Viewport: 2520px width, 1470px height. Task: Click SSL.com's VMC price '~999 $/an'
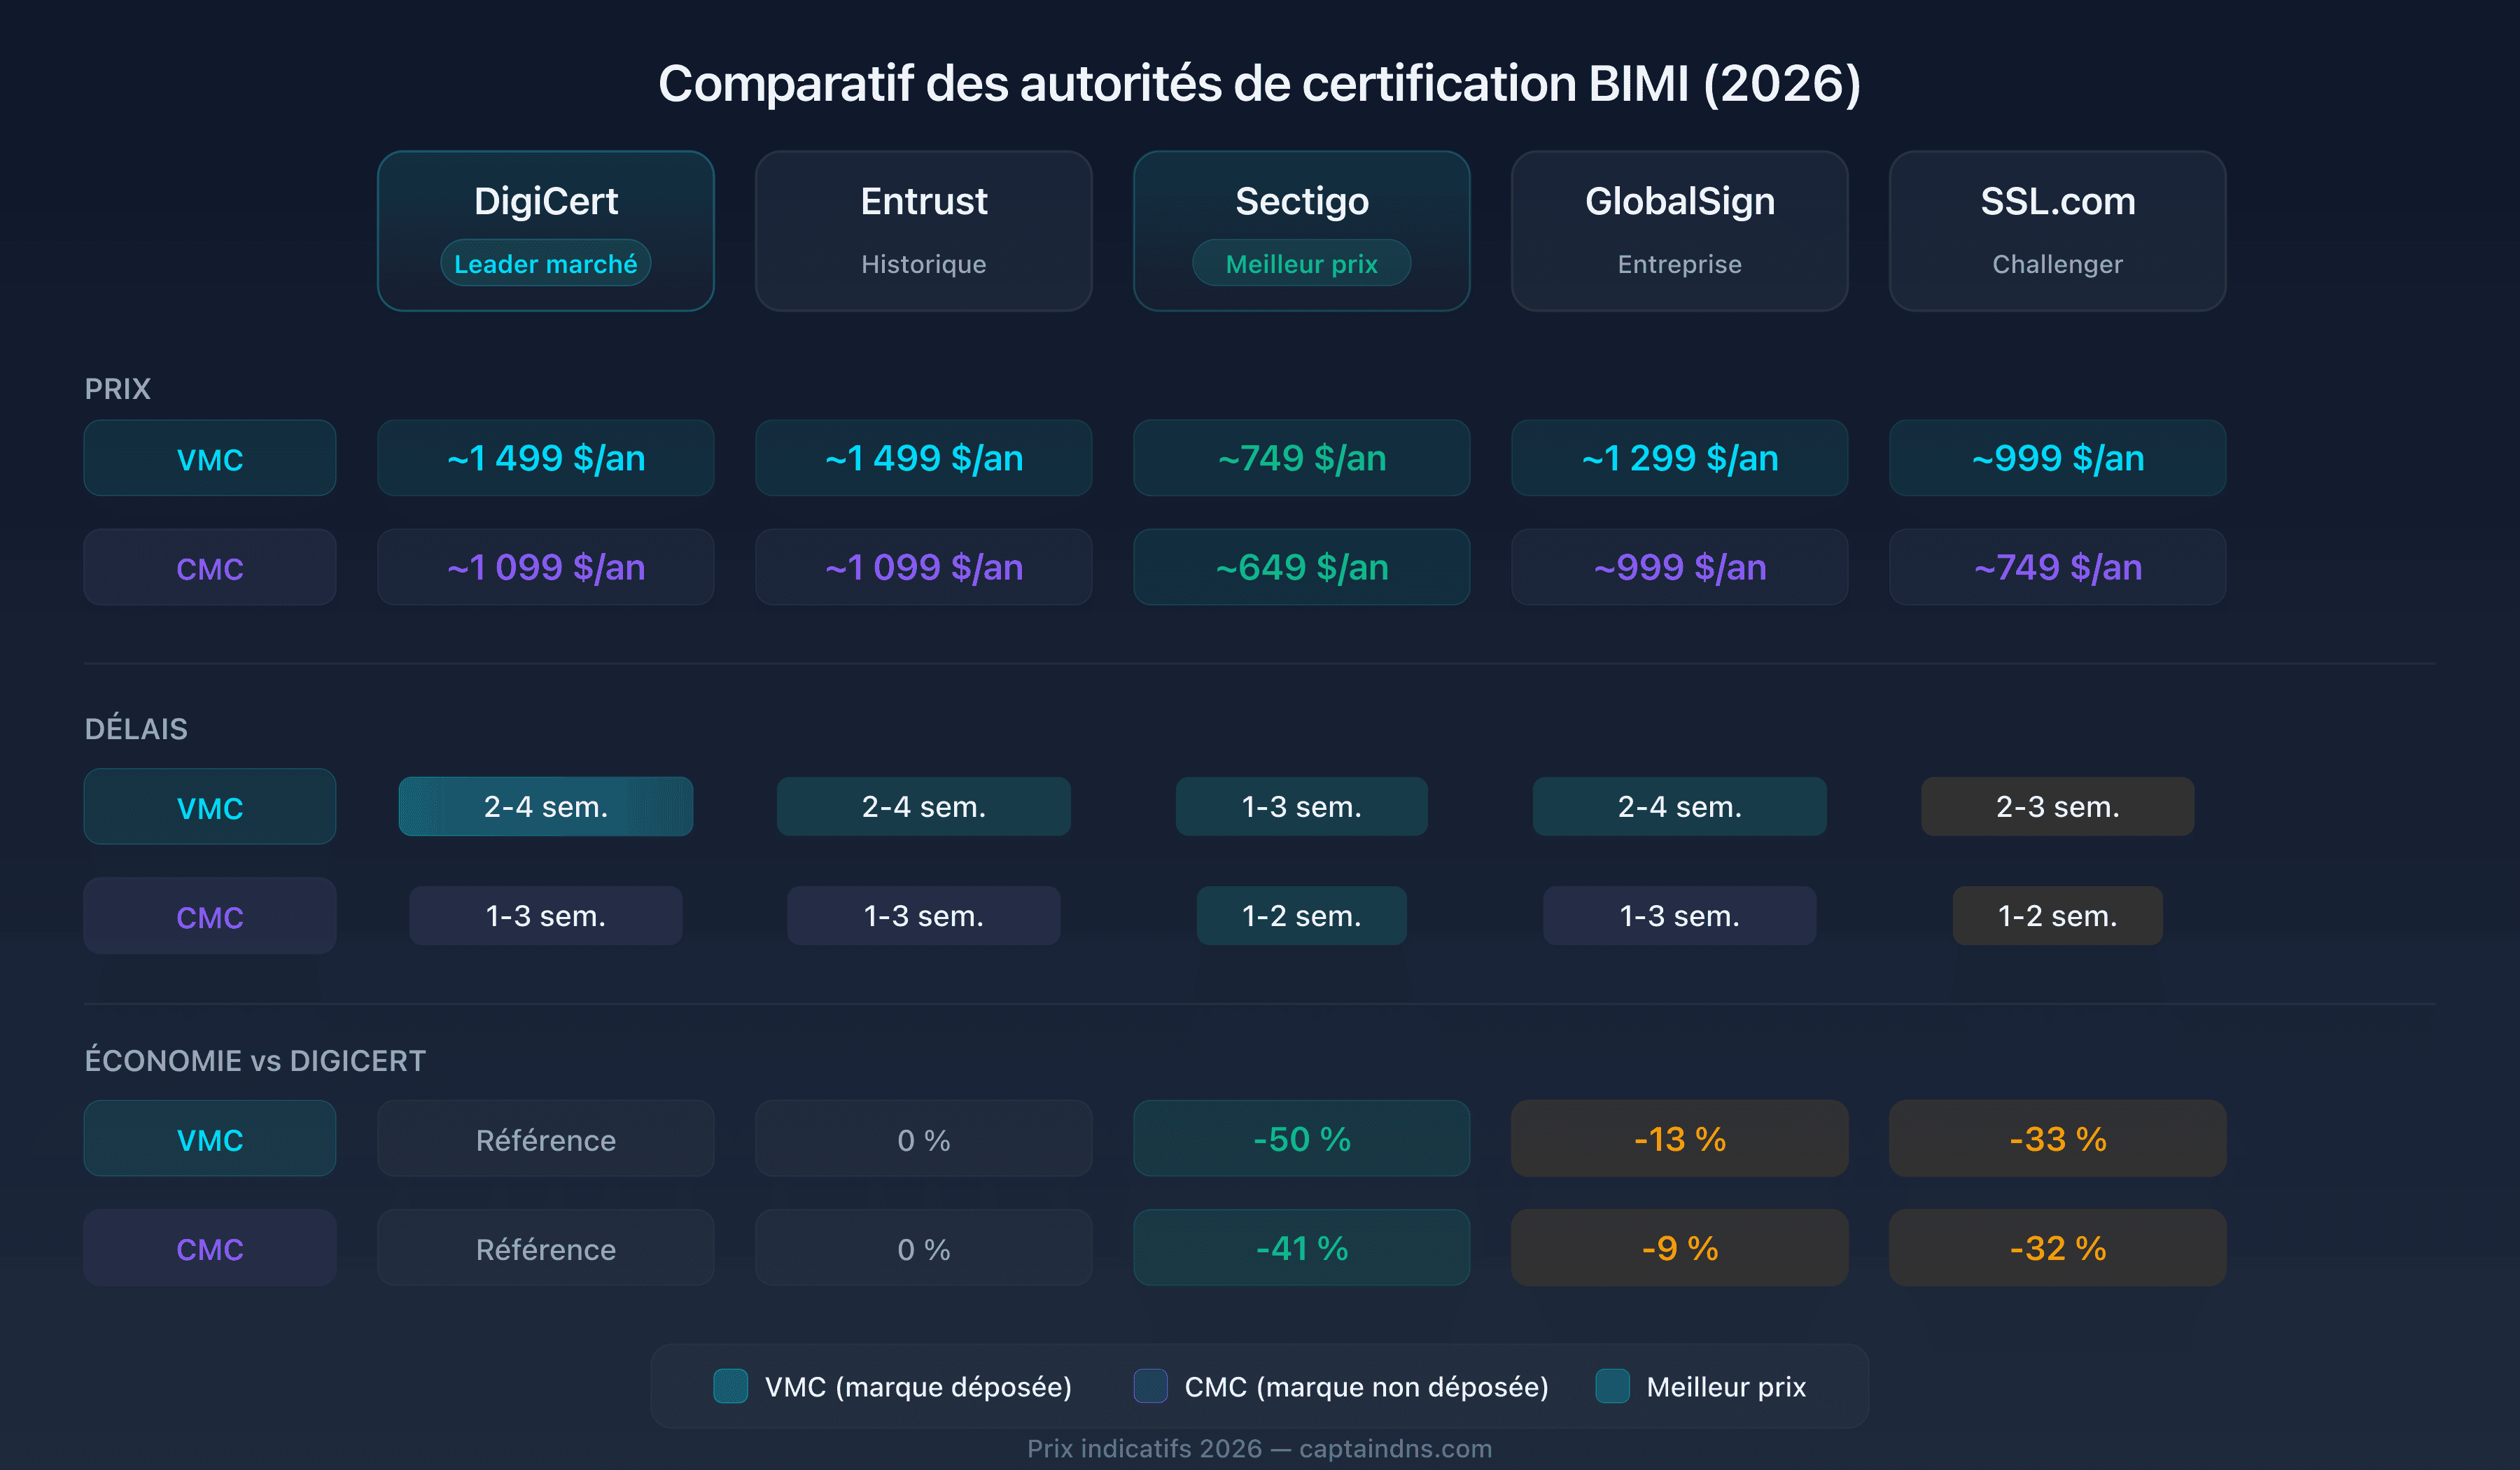point(2058,458)
